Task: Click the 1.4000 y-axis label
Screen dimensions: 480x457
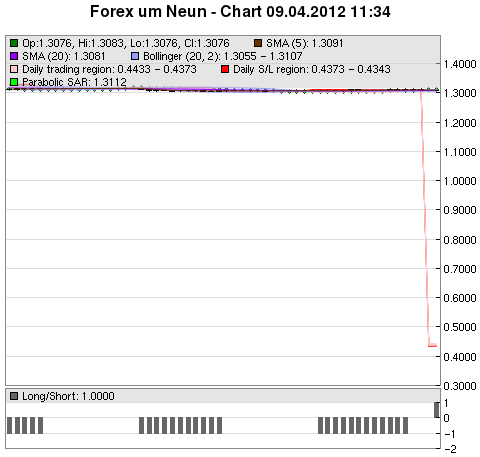Action: tap(460, 64)
